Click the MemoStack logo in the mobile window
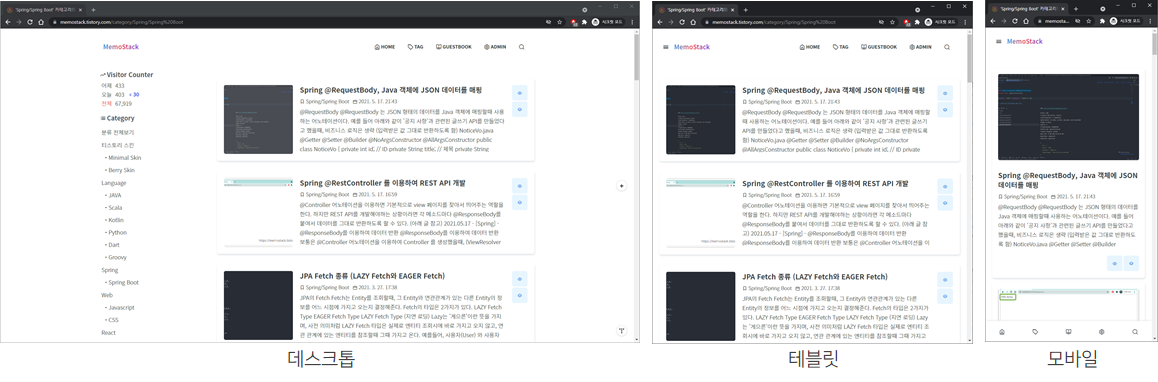 (x=1024, y=41)
